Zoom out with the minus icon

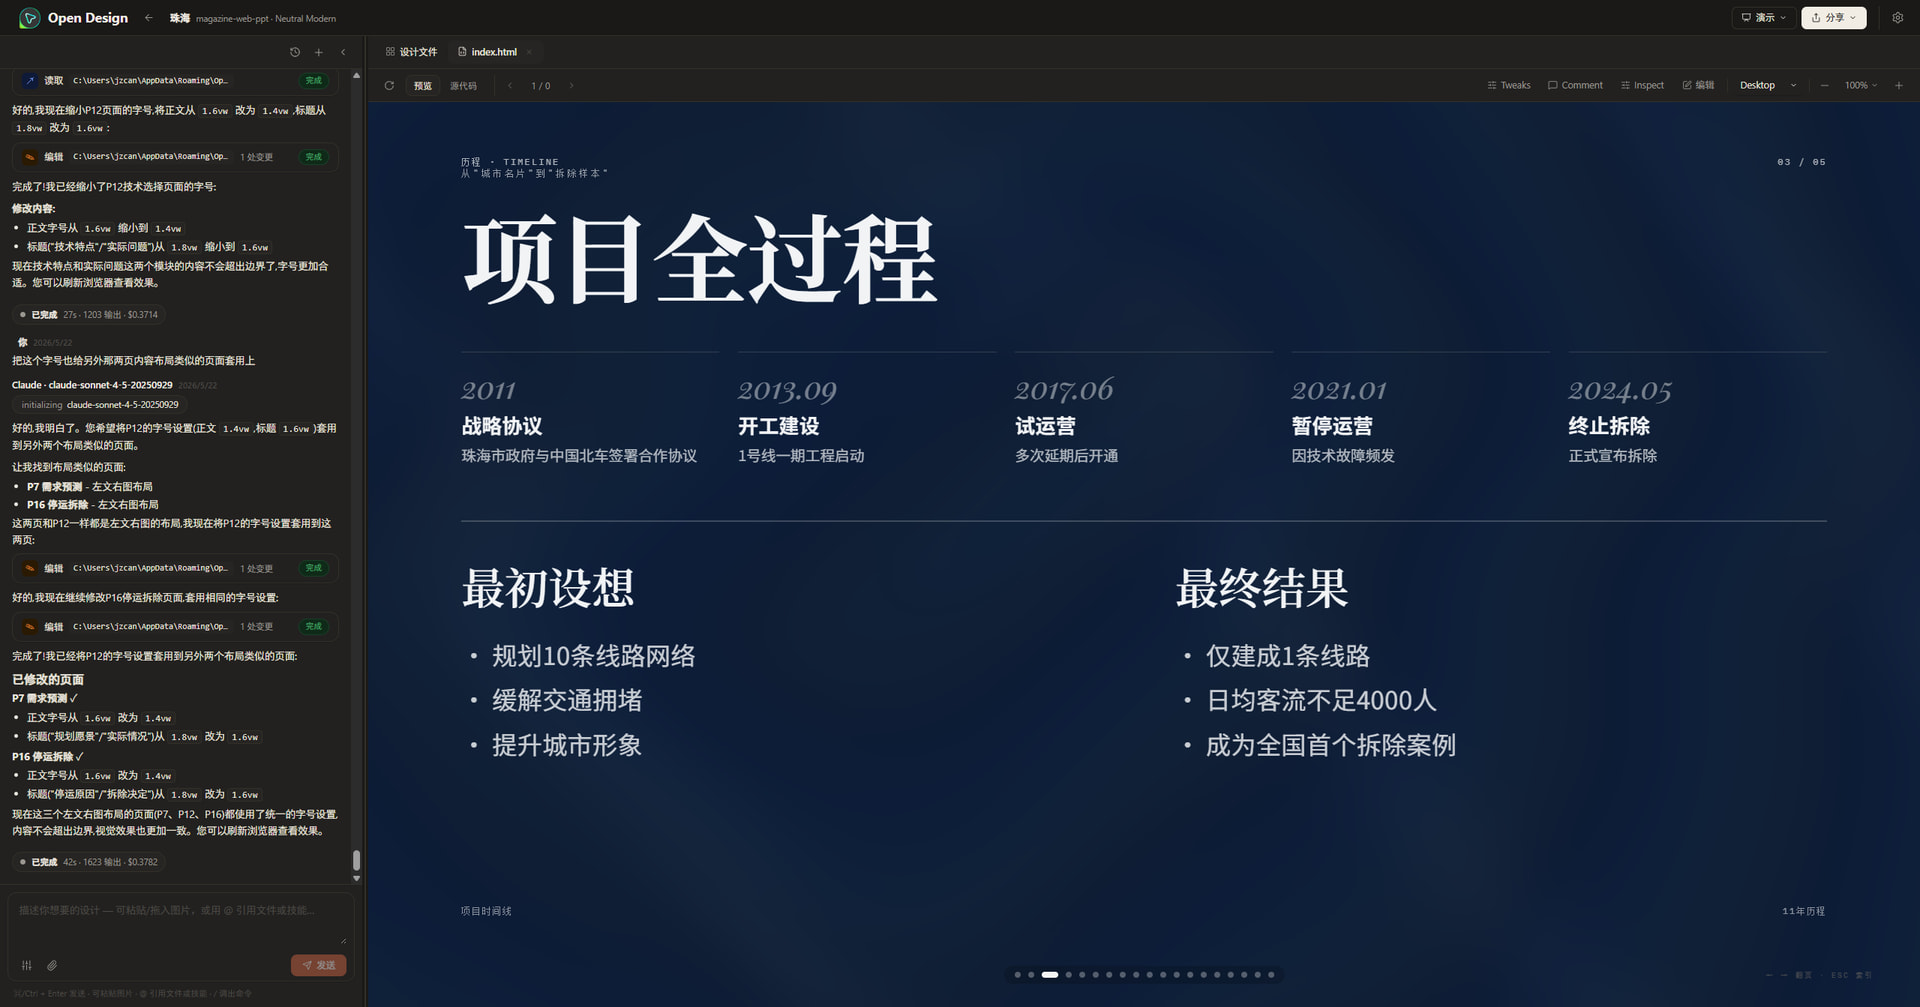[x=1824, y=86]
